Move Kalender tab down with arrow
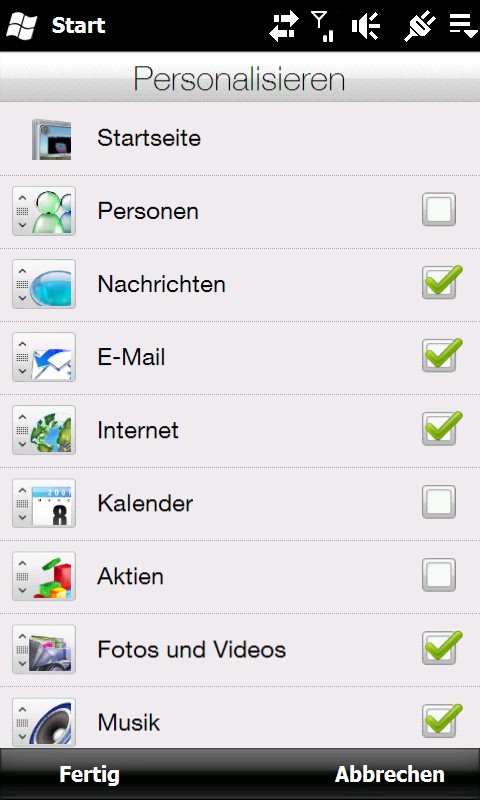 [x=22, y=517]
